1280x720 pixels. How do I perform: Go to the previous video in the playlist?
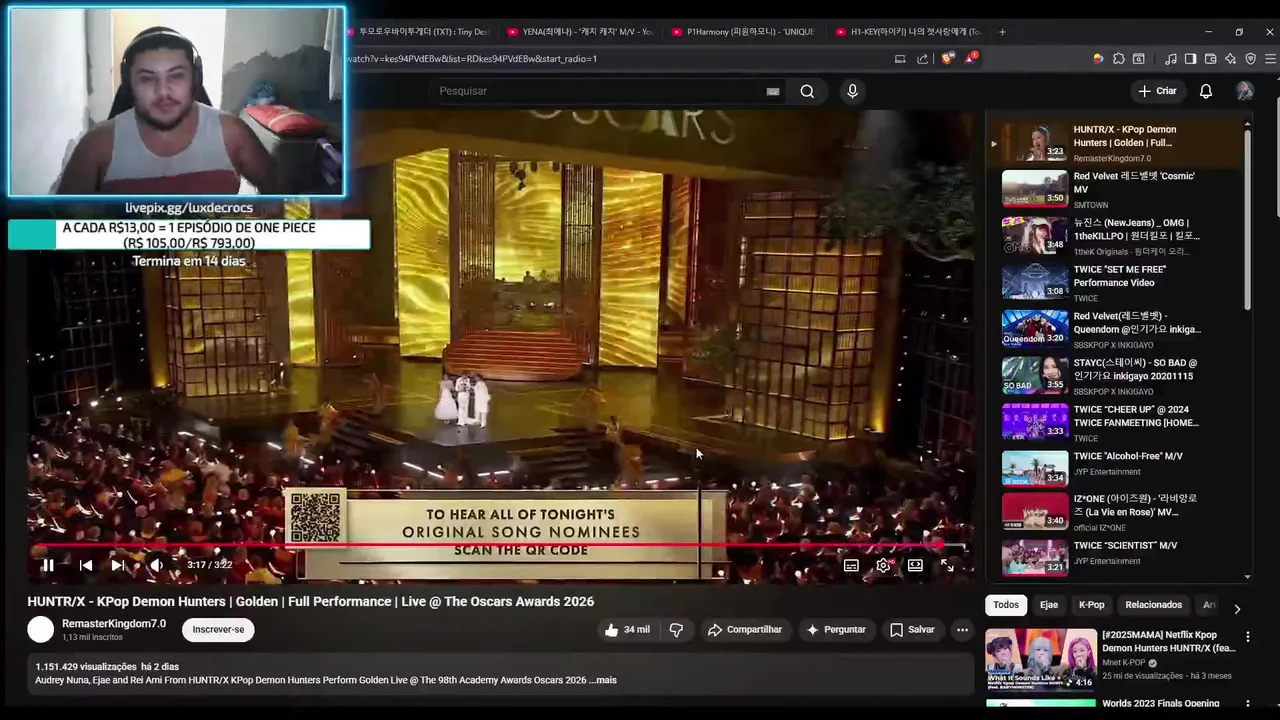[x=86, y=565]
